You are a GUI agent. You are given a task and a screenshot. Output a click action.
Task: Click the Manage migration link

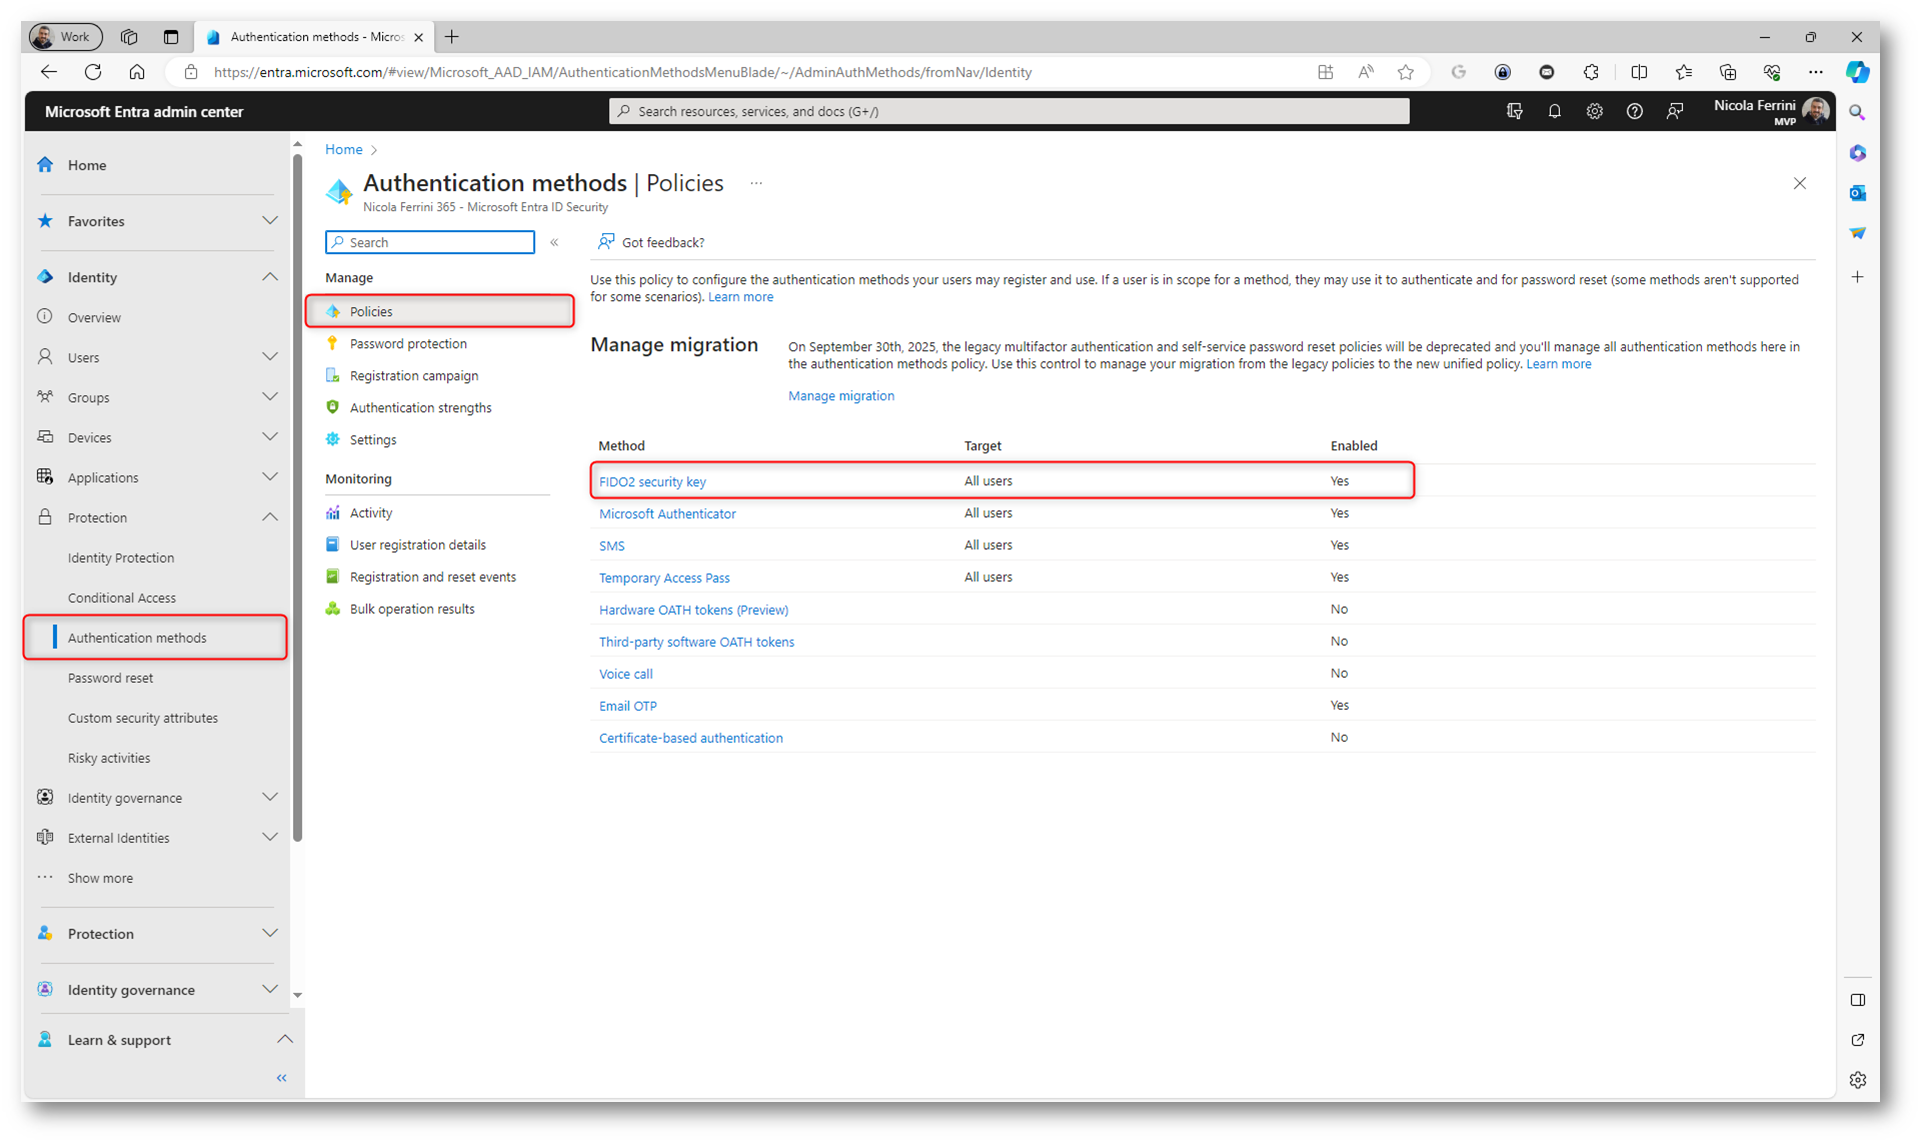point(841,396)
